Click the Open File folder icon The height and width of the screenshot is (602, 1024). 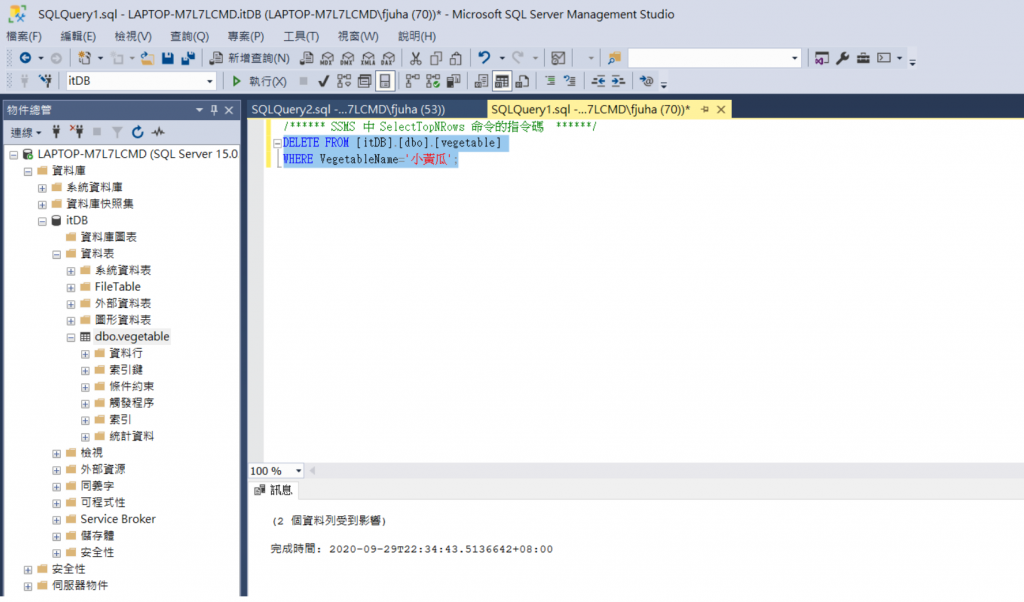pos(148,58)
